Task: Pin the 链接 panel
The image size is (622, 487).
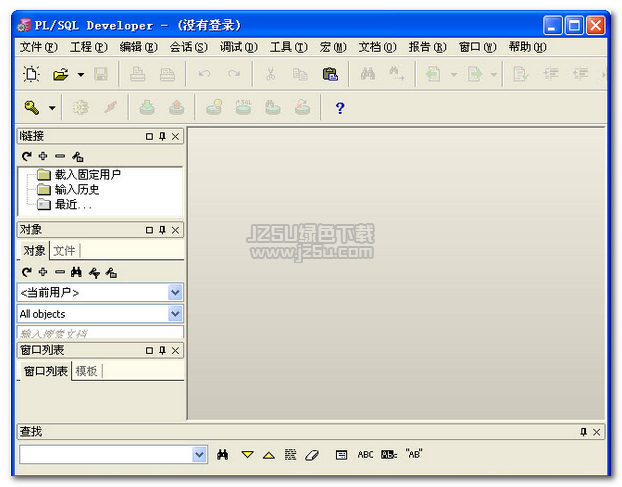Action: [x=162, y=136]
